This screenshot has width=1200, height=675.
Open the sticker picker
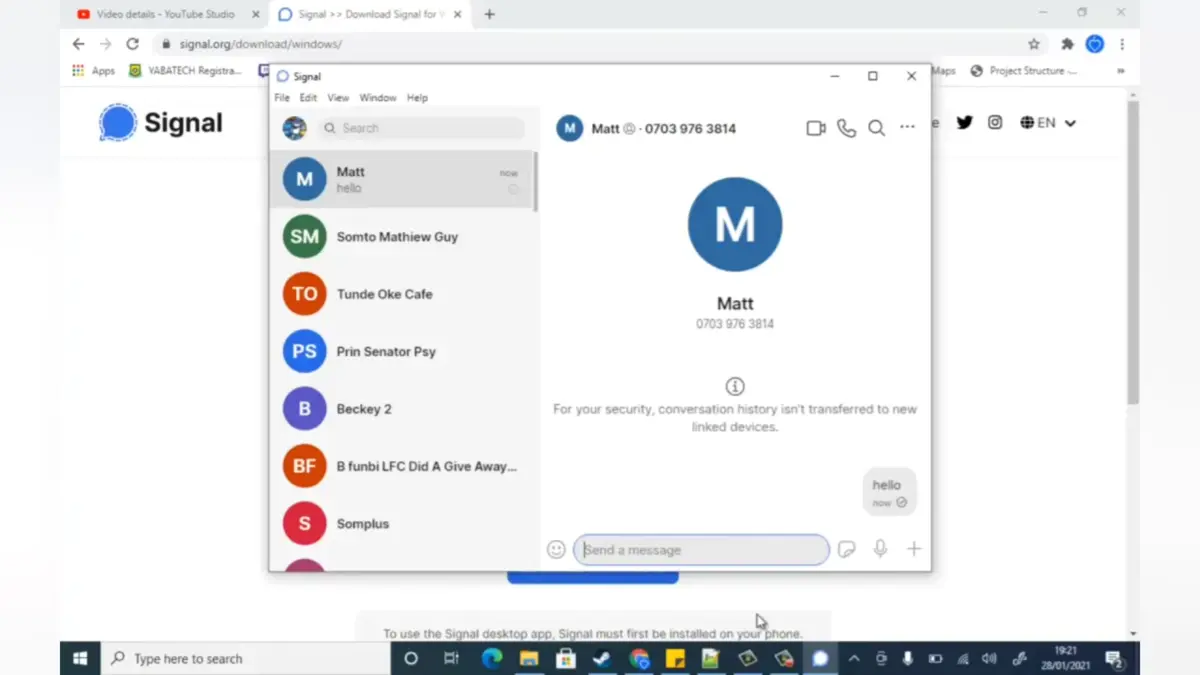[847, 549]
